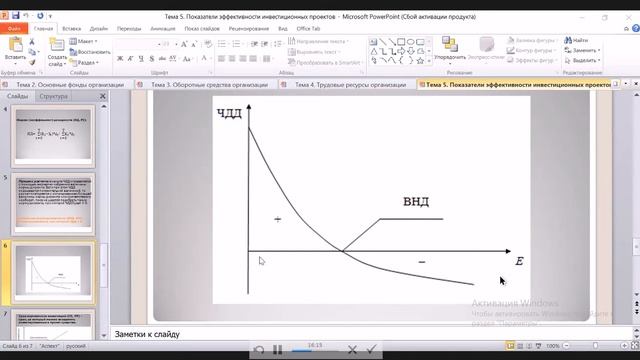Open the Office Tab ribbon tab
This screenshot has width=640, height=360.
pyautogui.click(x=308, y=29)
